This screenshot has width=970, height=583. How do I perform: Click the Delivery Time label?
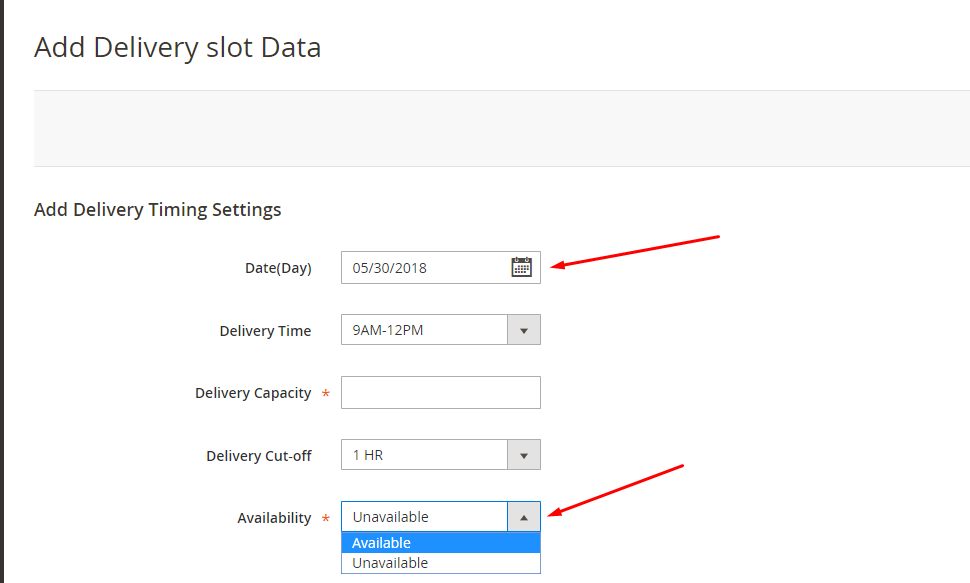(265, 331)
